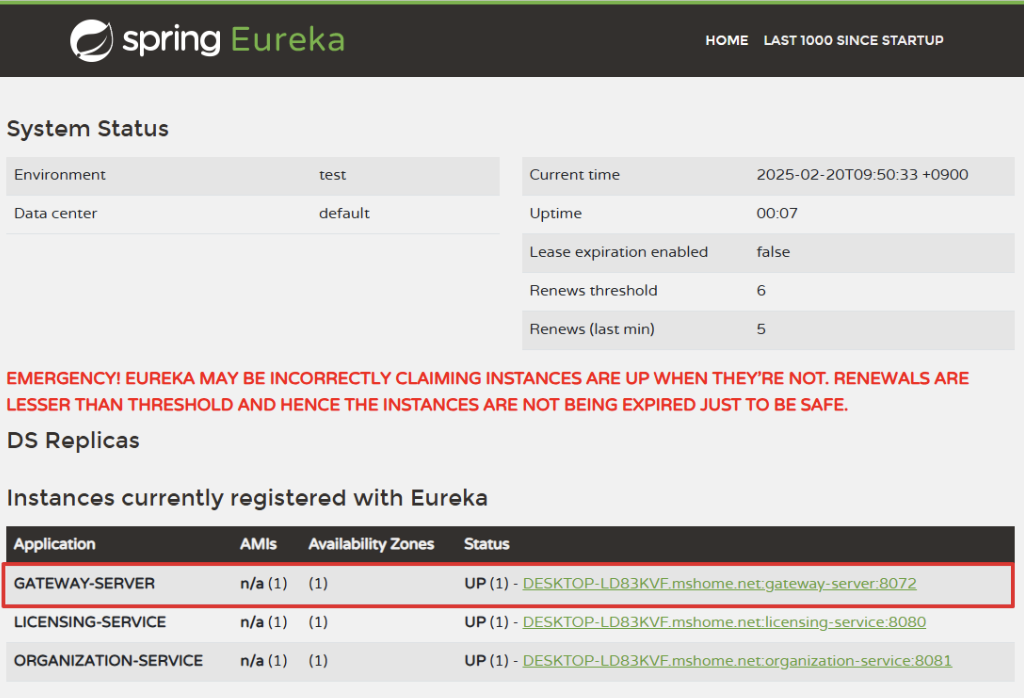The width and height of the screenshot is (1024, 698).
Task: Click the AMIs column header
Action: 258,544
